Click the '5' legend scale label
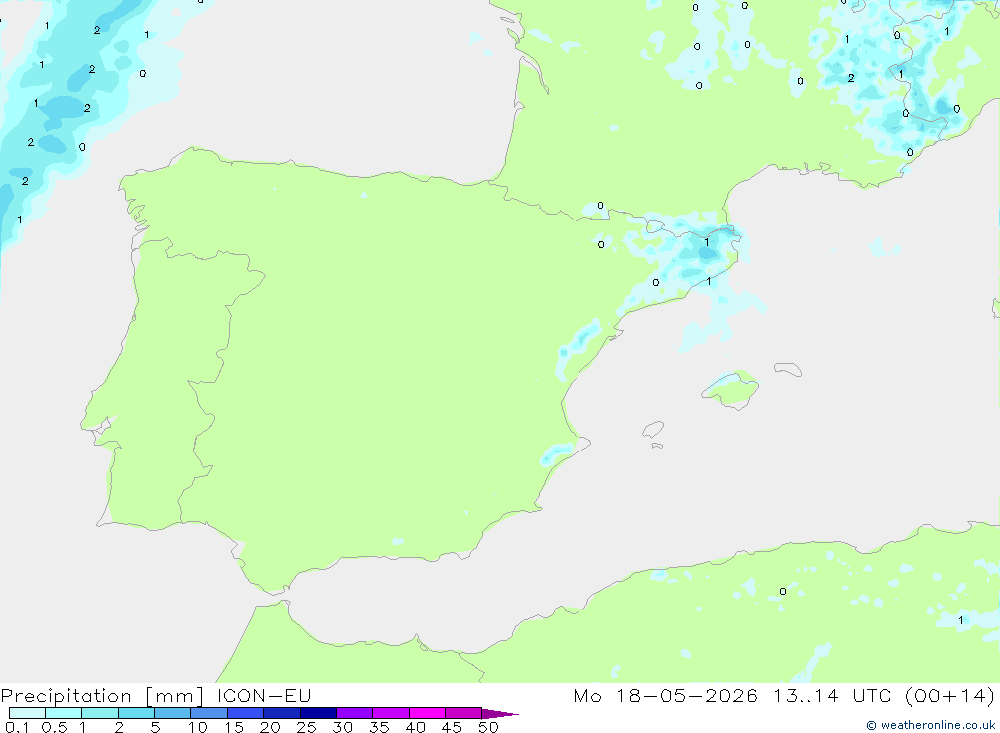The height and width of the screenshot is (733, 1000). pyautogui.click(x=155, y=727)
